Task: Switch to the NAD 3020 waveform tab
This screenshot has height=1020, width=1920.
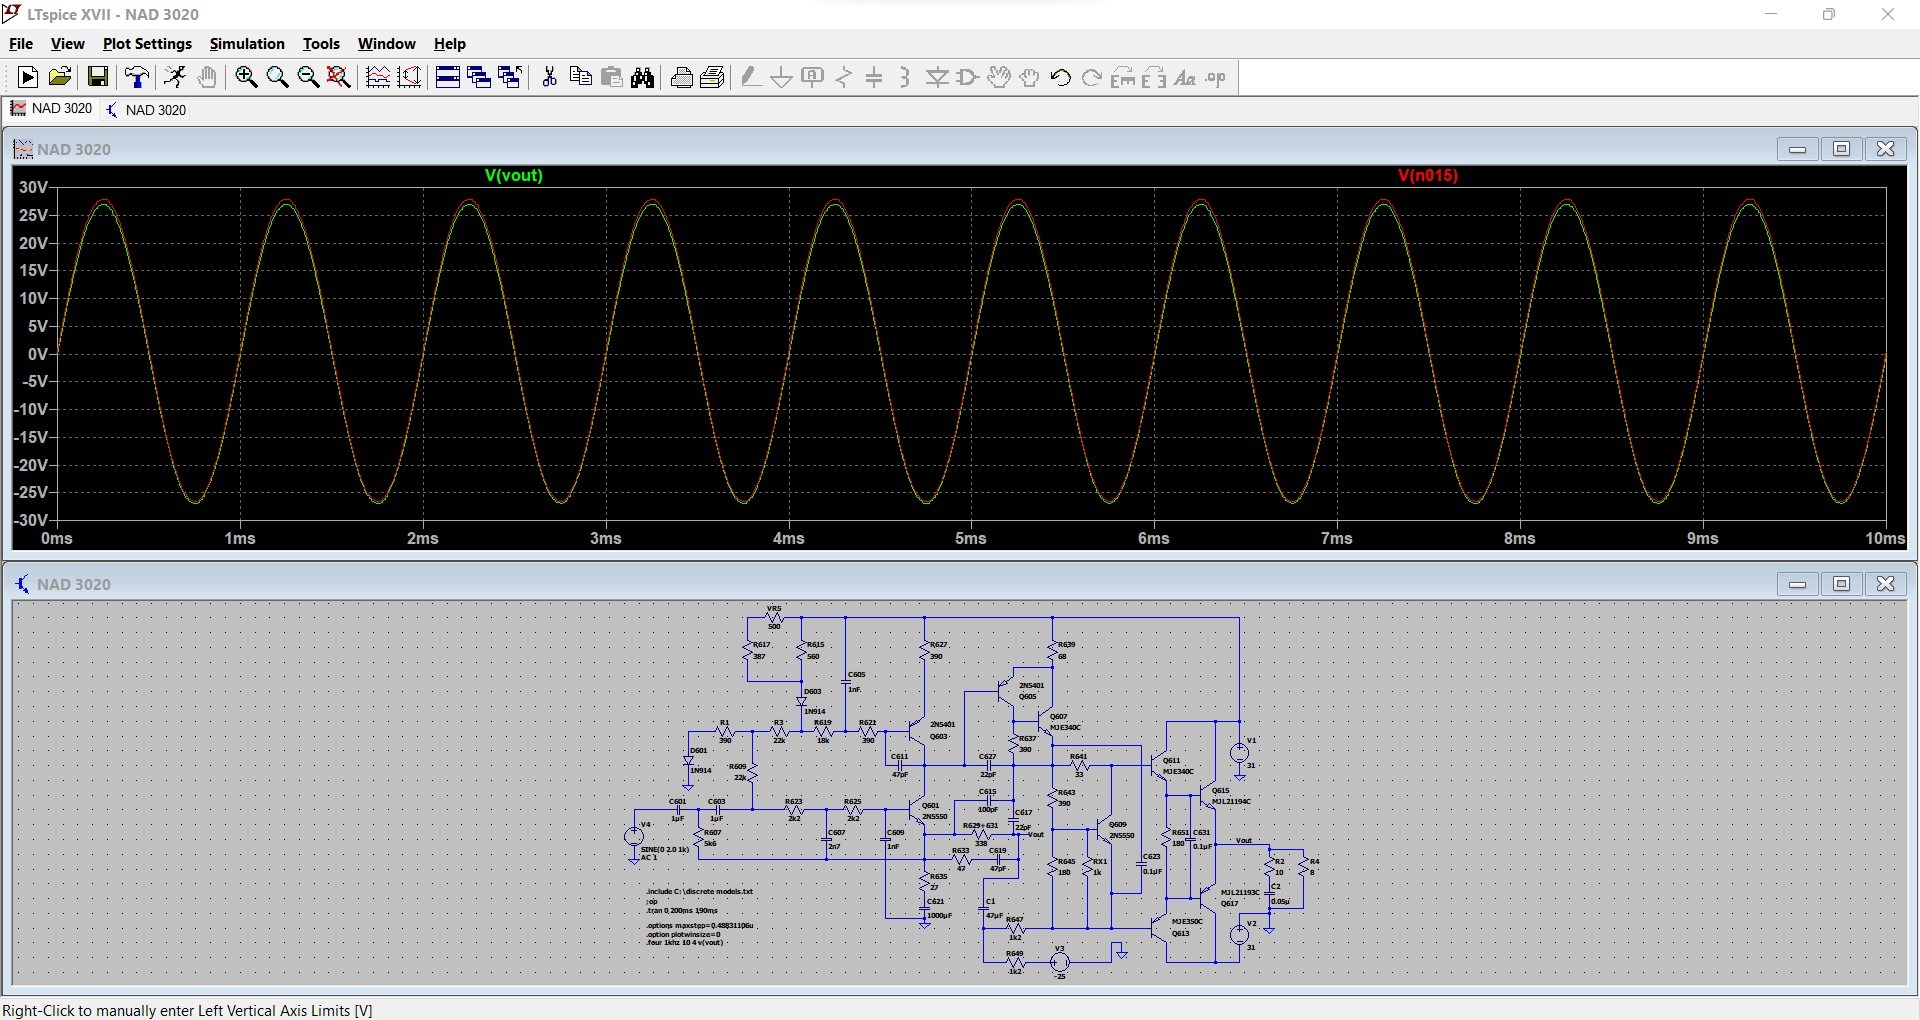Action: click(51, 109)
